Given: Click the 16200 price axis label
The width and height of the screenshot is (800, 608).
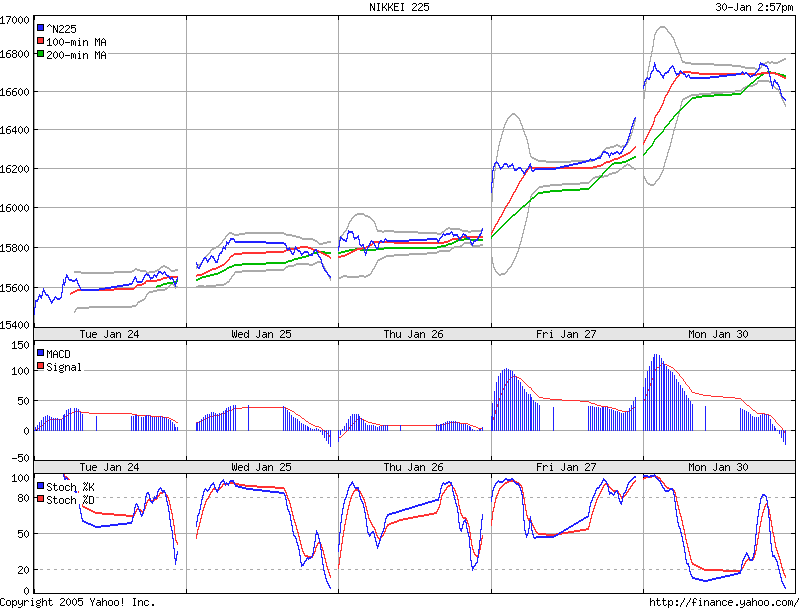Looking at the screenshot, I should click(15, 169).
